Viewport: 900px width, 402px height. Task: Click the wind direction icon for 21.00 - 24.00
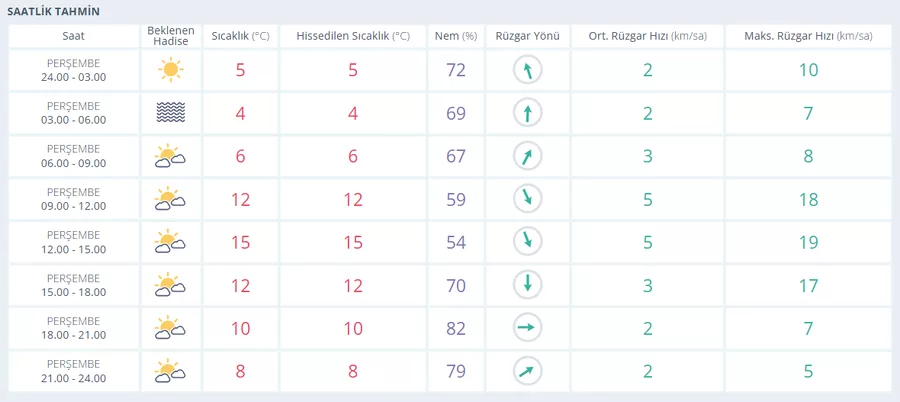[x=527, y=372]
